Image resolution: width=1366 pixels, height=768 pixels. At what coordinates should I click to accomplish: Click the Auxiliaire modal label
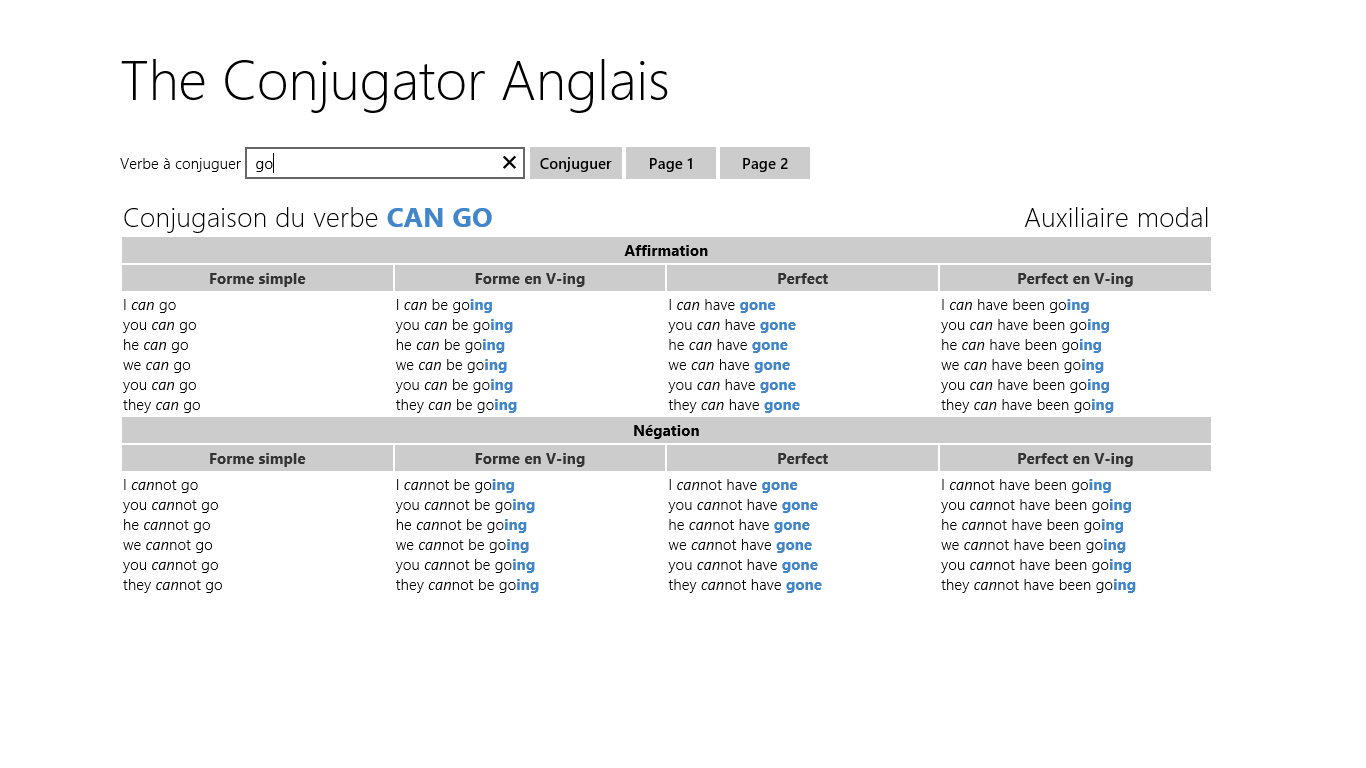coord(1116,218)
